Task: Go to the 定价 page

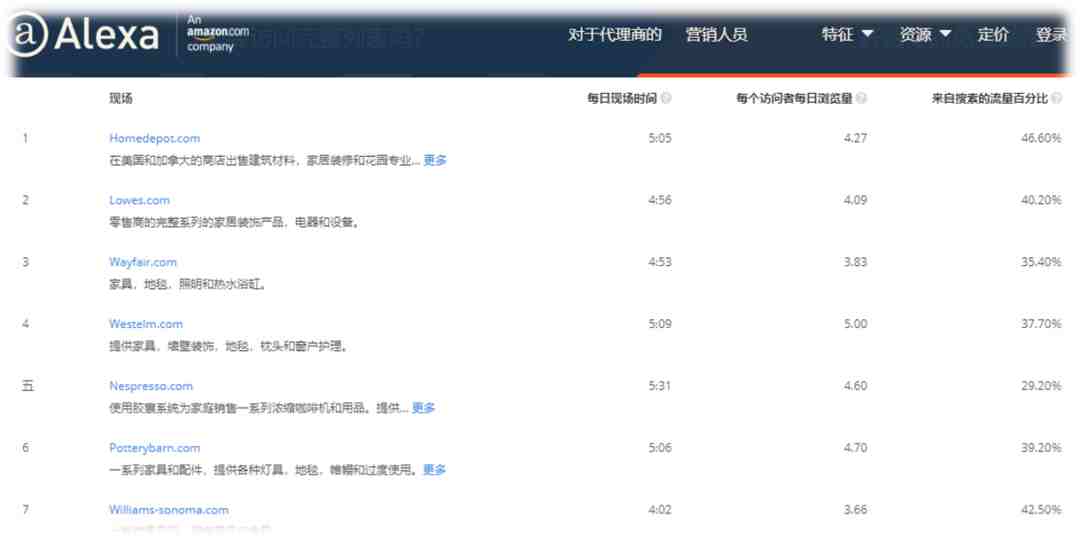Action: coord(993,34)
